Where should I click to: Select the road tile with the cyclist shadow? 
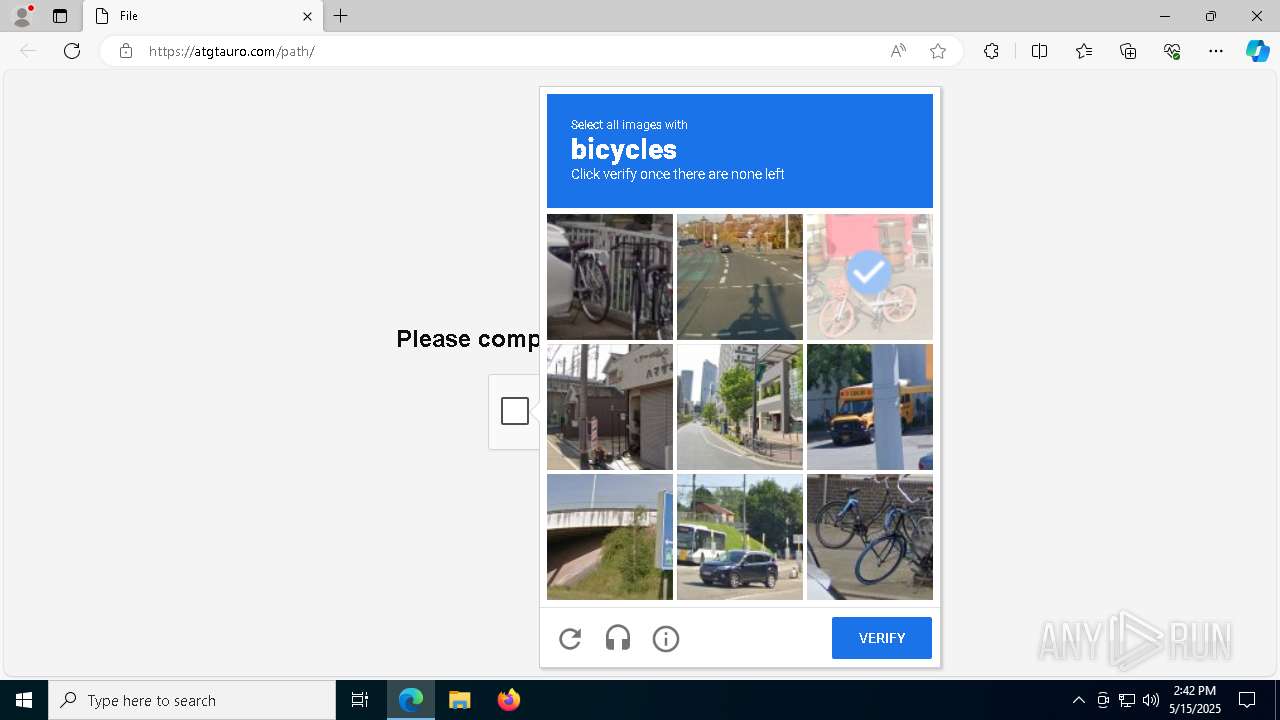tap(740, 277)
